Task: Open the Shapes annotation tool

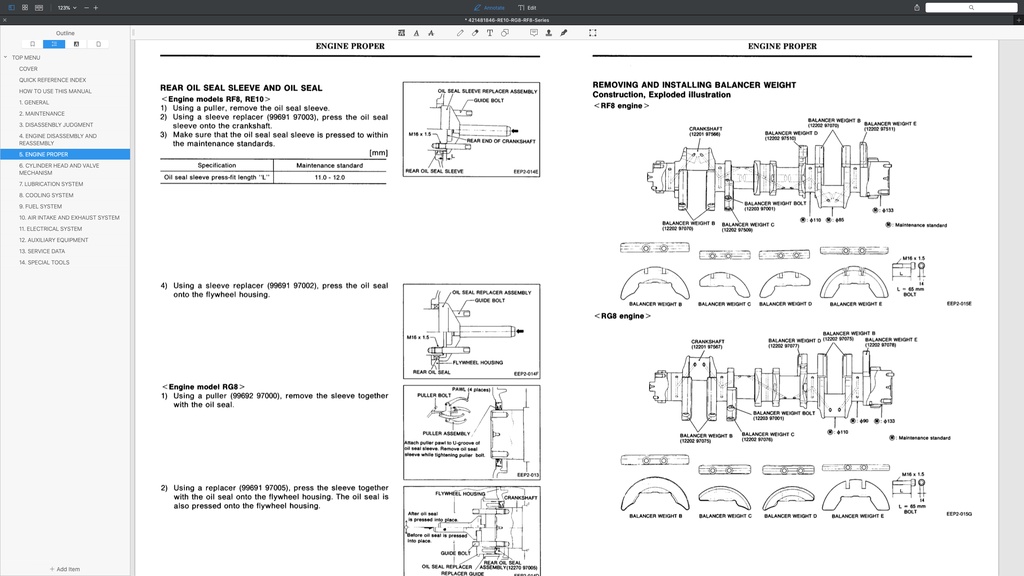Action: 506,32
